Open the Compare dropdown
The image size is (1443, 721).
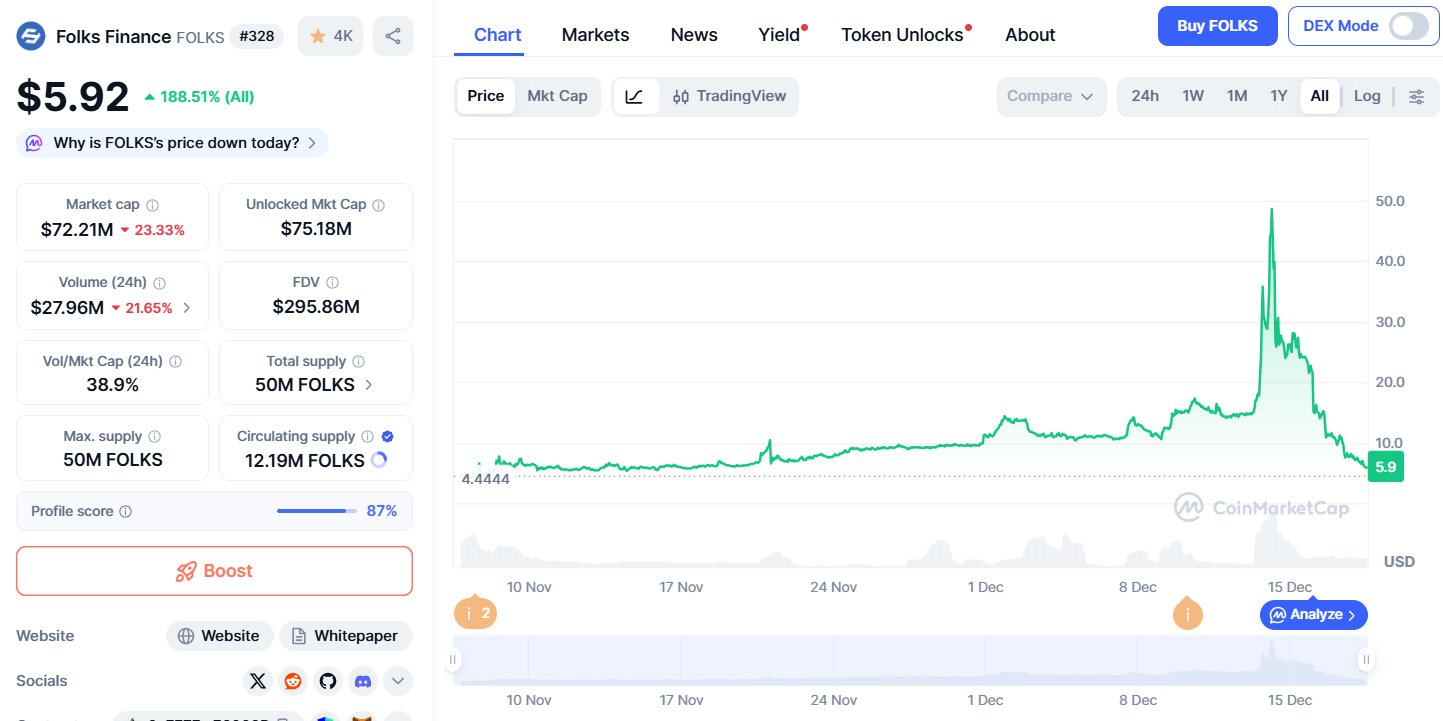pos(1051,97)
